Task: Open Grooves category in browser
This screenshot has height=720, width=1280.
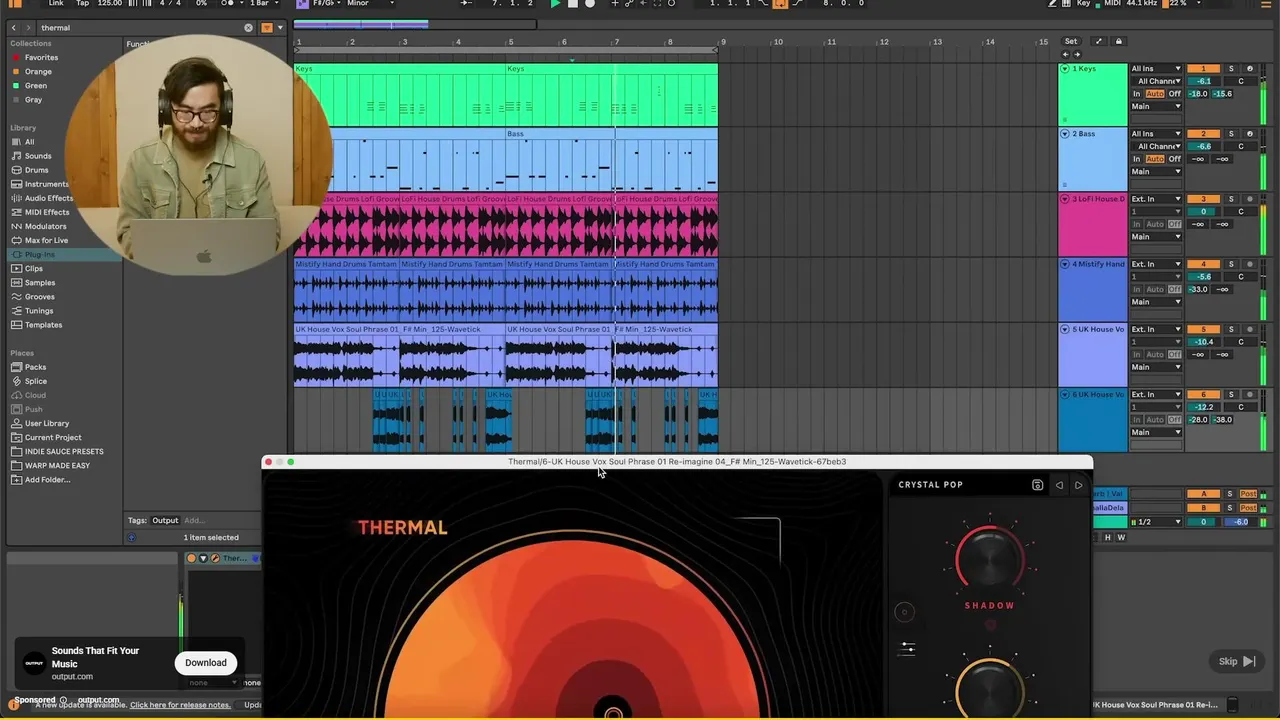Action: pos(40,297)
